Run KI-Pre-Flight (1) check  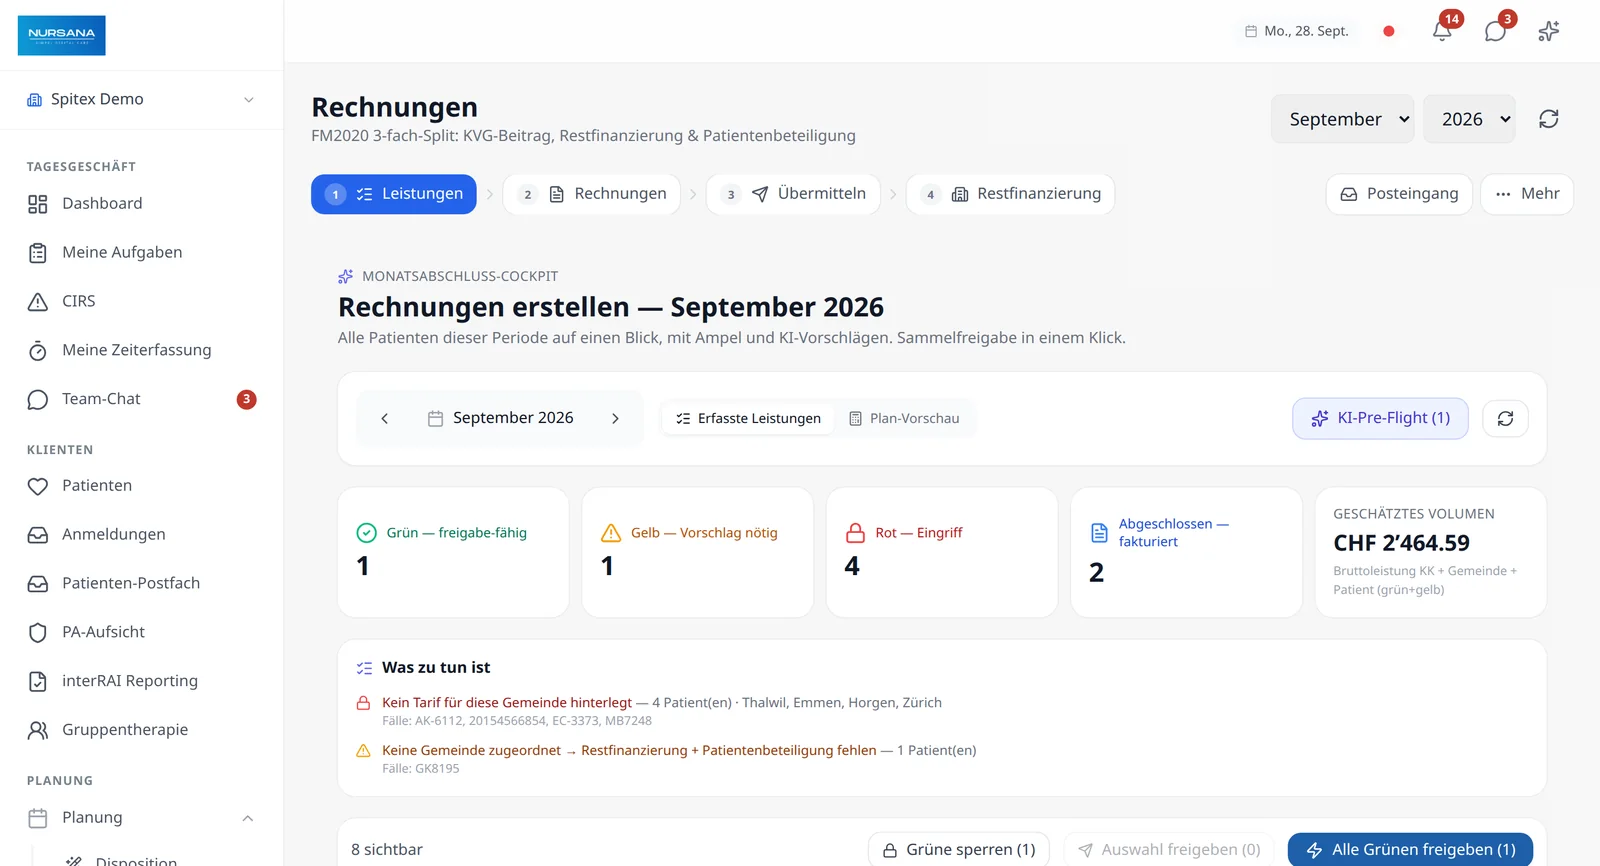coord(1380,418)
